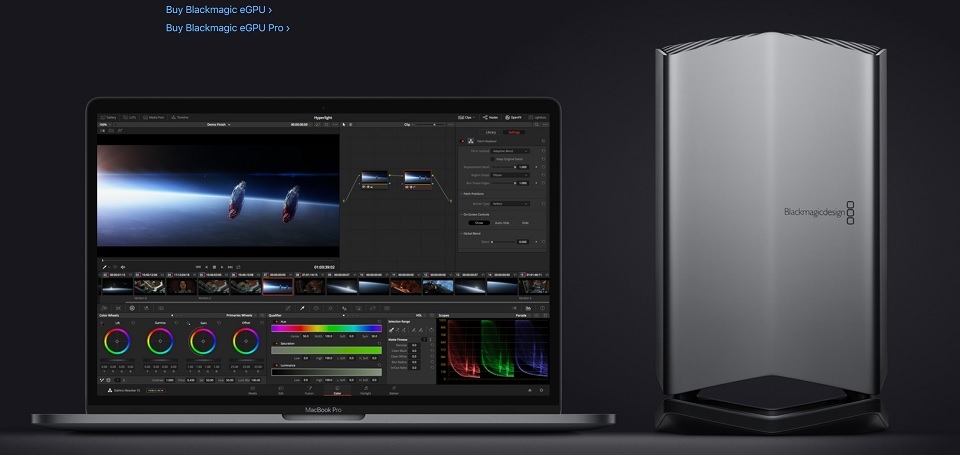This screenshot has height=455, width=960.
Task: Open the Key palette icon
Action: point(358,308)
